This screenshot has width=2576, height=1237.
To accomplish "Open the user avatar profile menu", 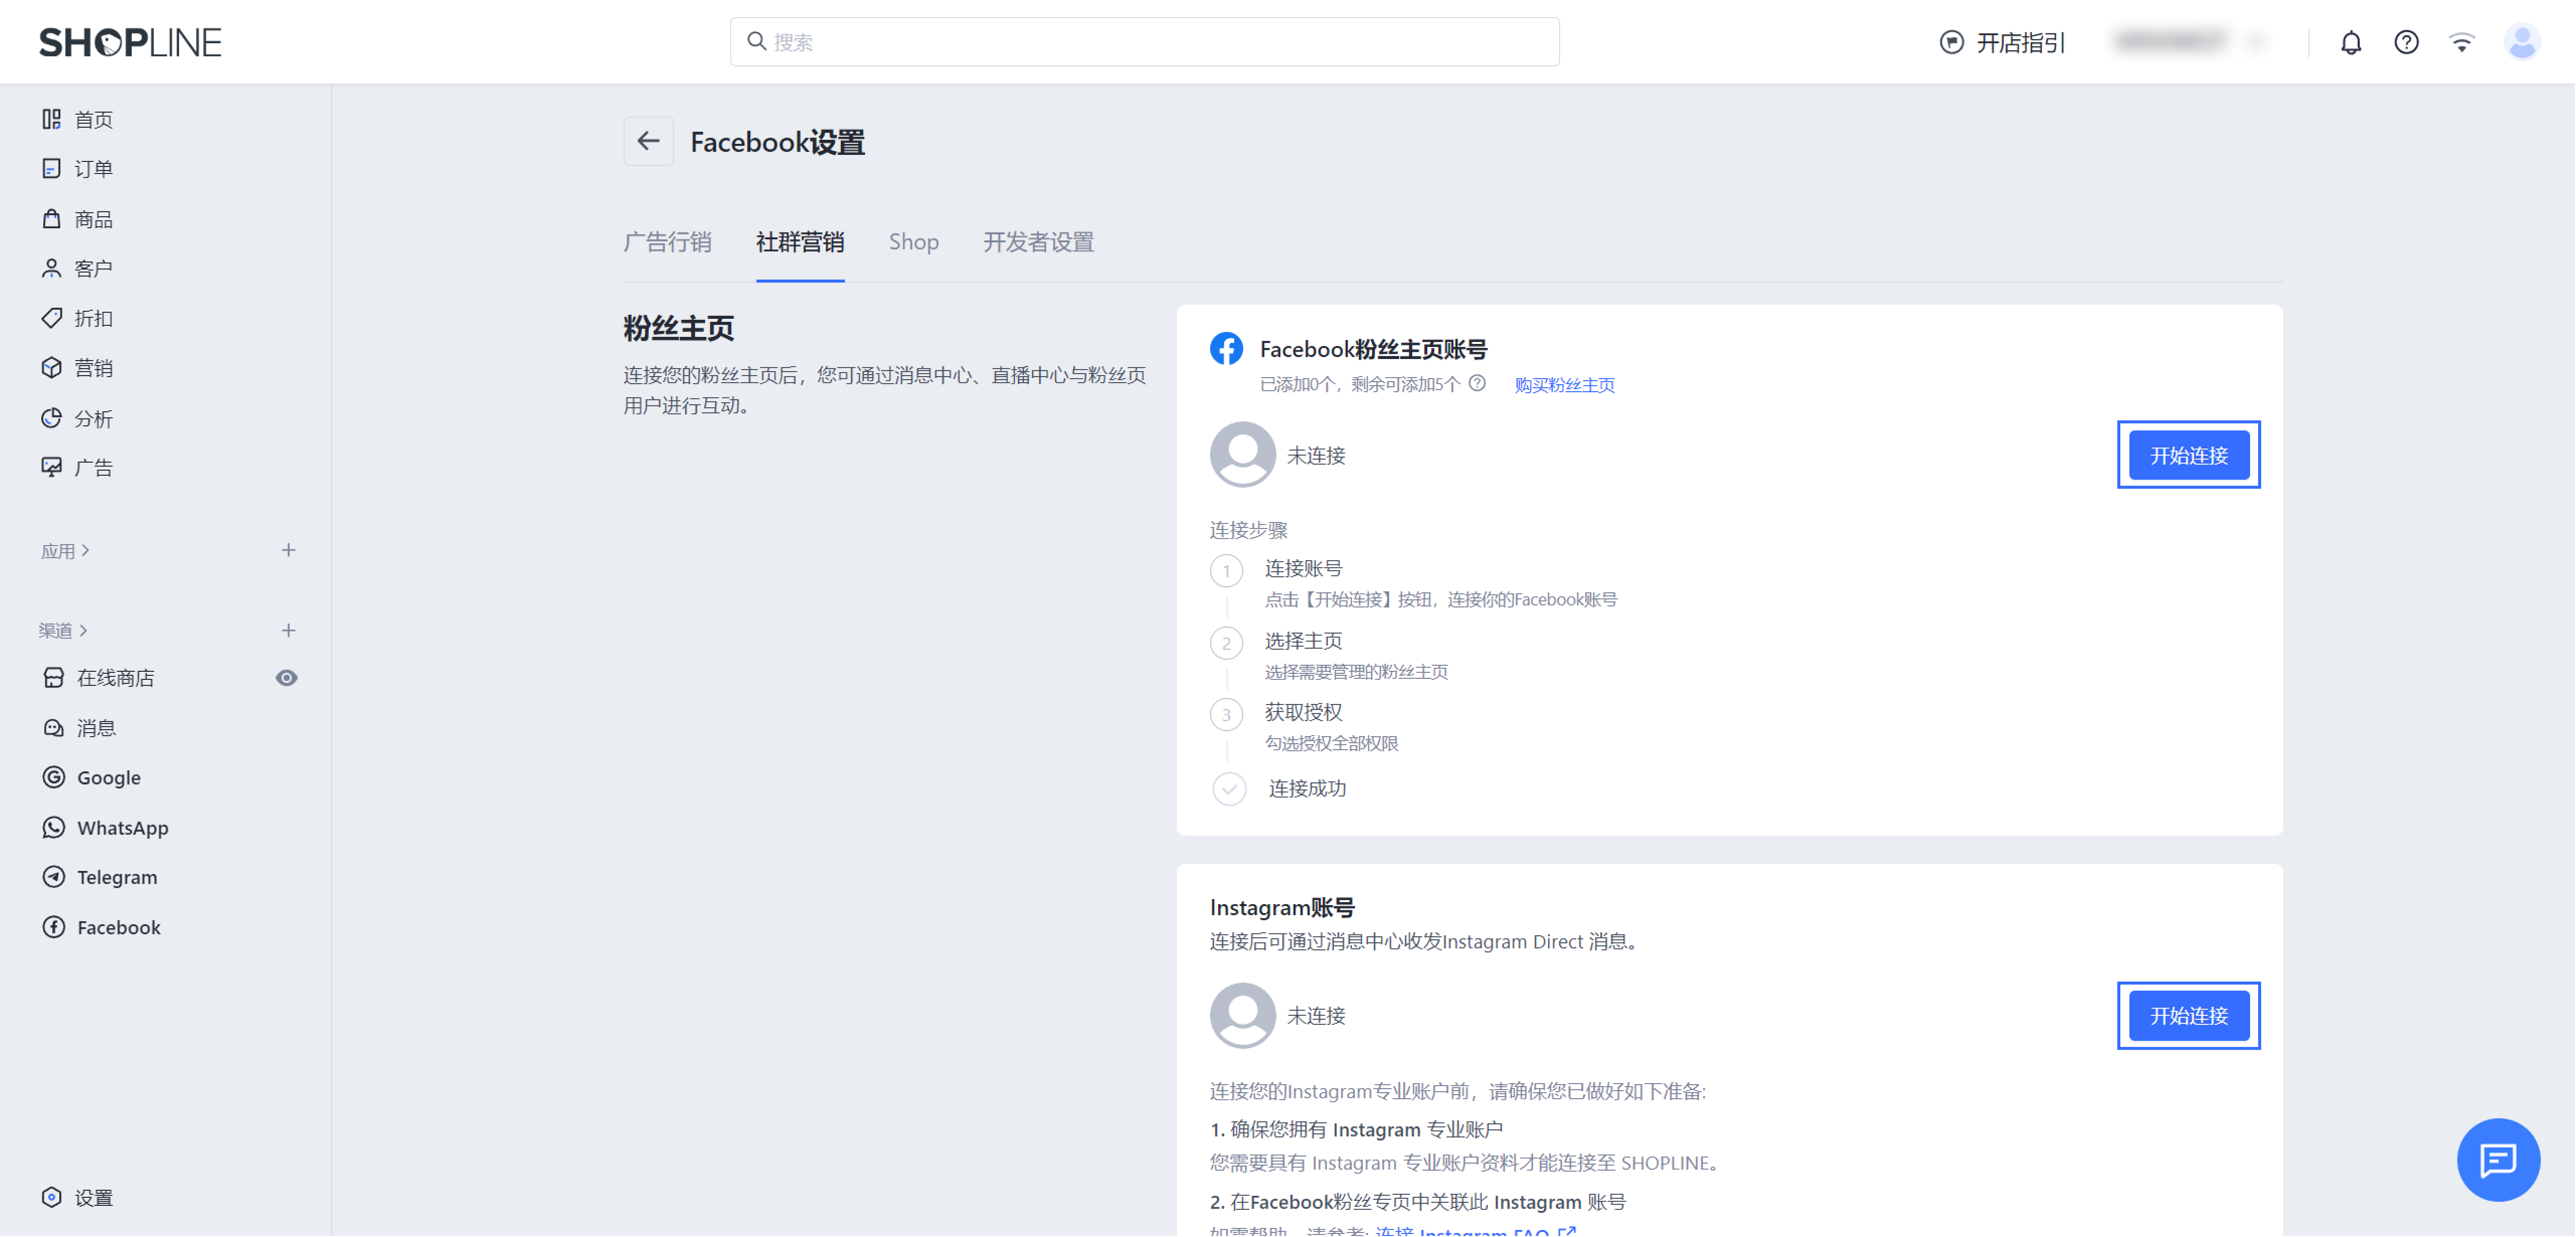I will (x=2522, y=42).
